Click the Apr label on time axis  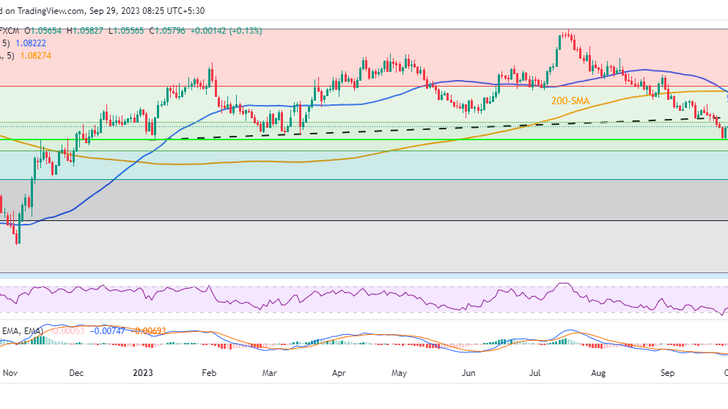(x=338, y=373)
